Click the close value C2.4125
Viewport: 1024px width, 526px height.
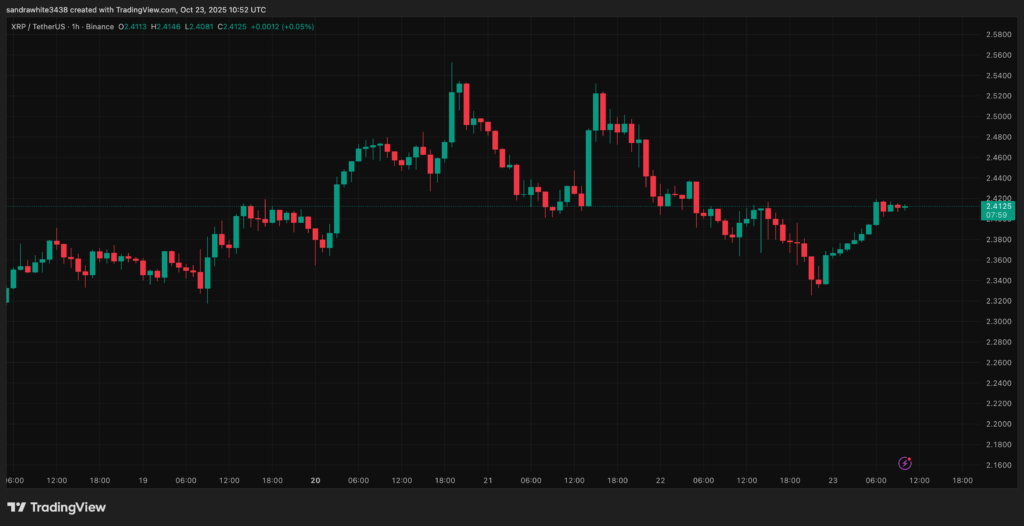pyautogui.click(x=232, y=27)
